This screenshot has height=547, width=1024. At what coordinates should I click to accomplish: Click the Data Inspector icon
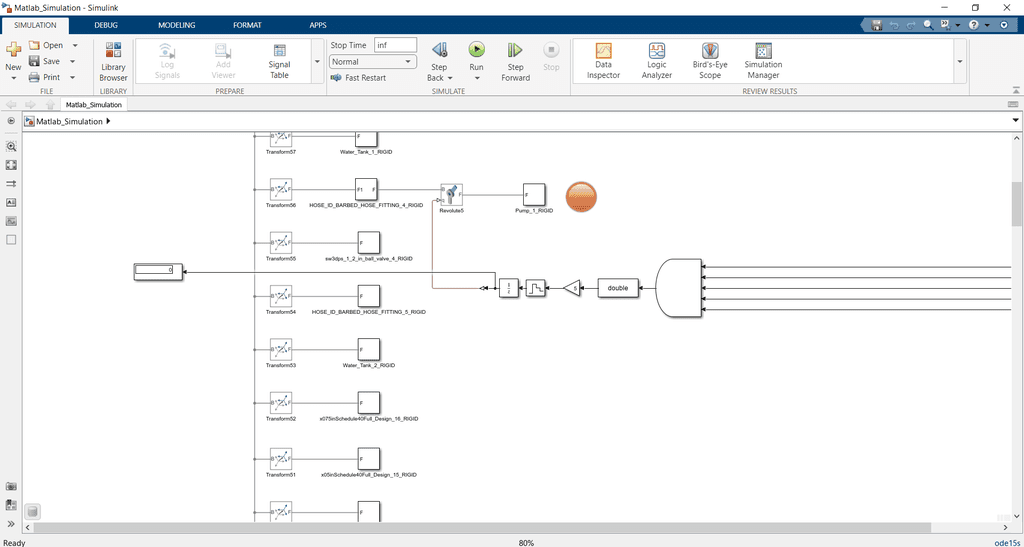603,60
